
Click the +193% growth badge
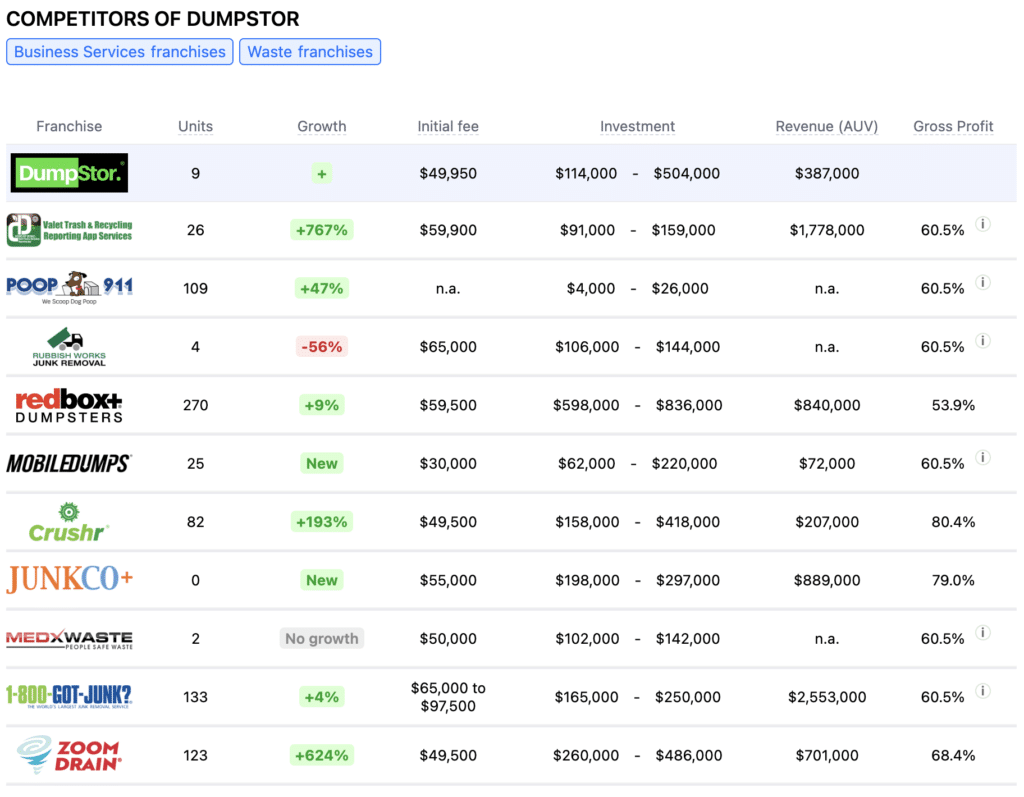coord(322,522)
